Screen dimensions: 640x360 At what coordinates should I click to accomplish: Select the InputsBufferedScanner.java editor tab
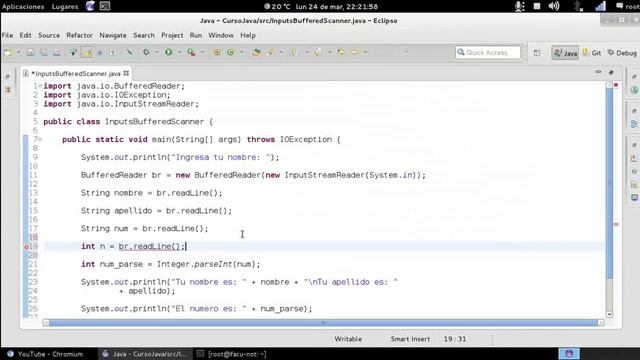click(x=76, y=73)
